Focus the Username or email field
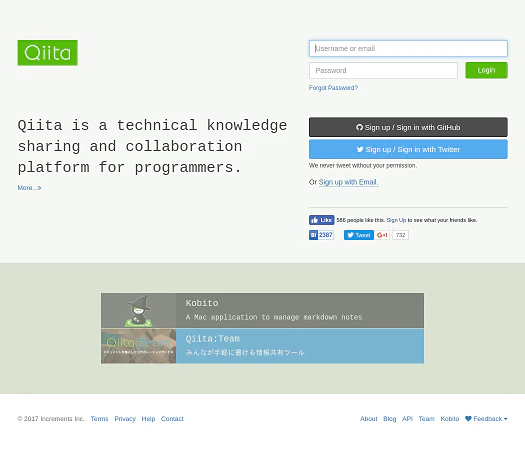This screenshot has height=467, width=525. pyautogui.click(x=408, y=49)
